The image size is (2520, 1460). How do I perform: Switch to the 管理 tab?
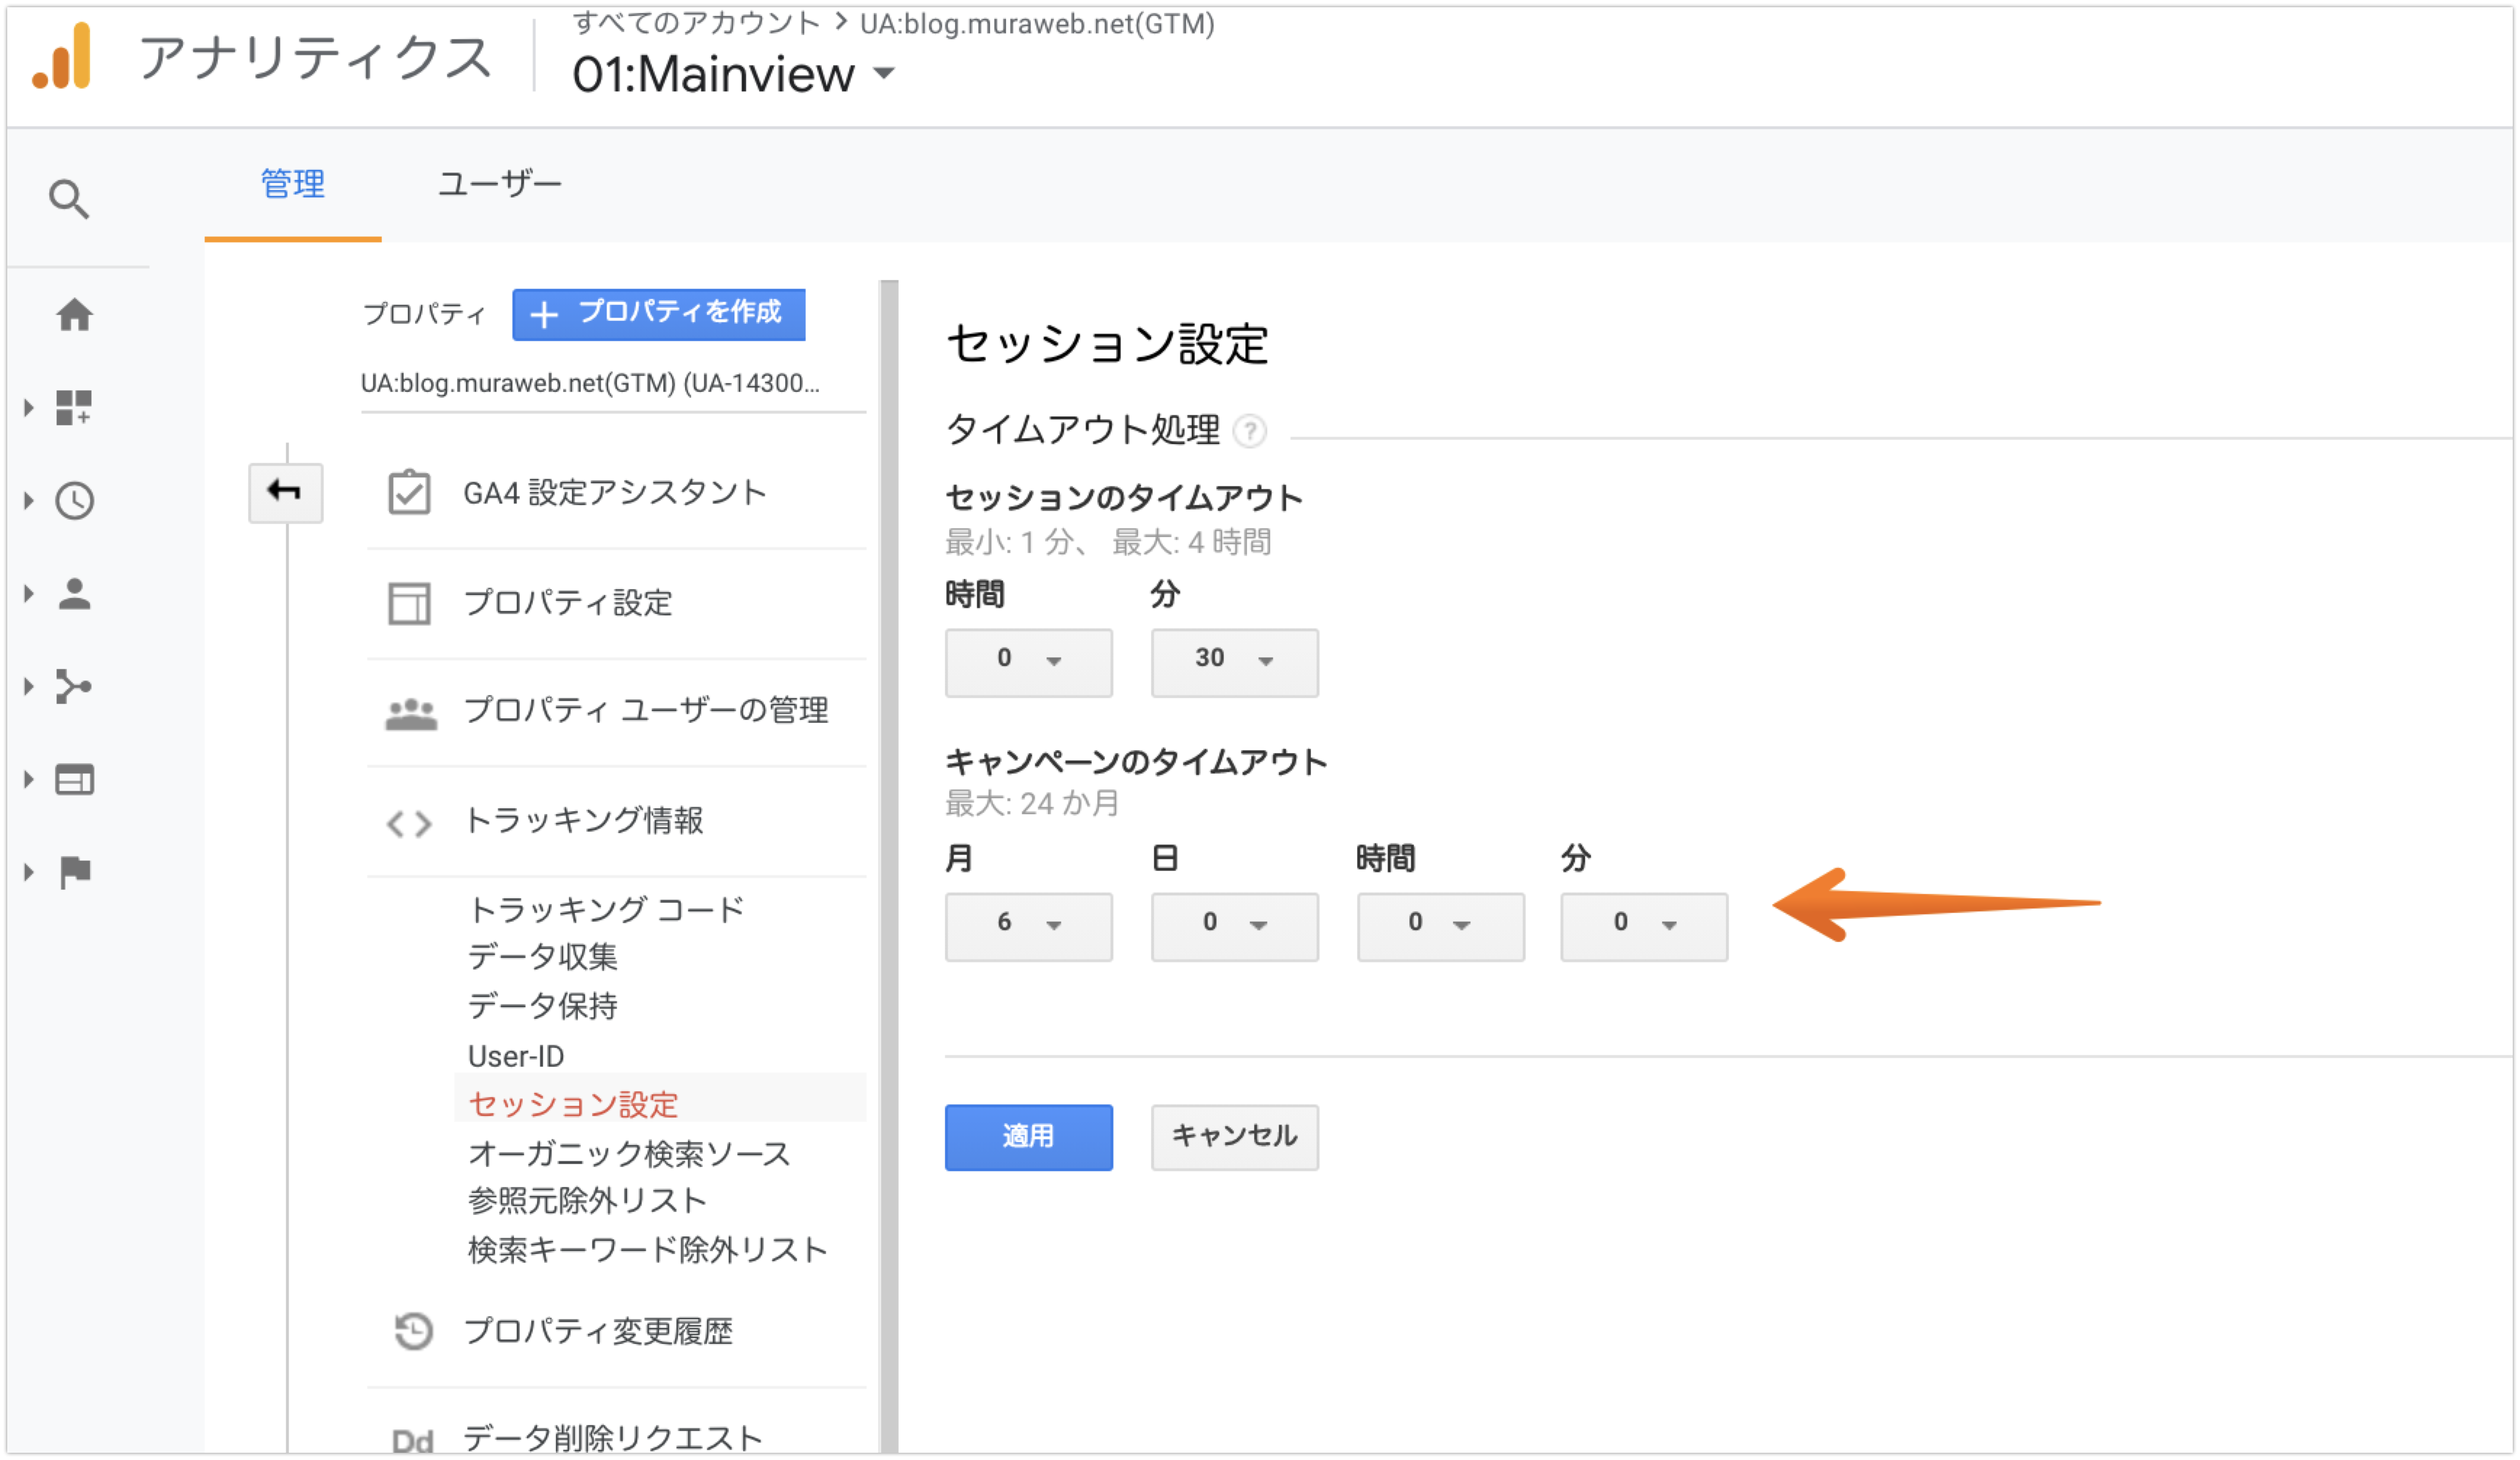point(293,184)
